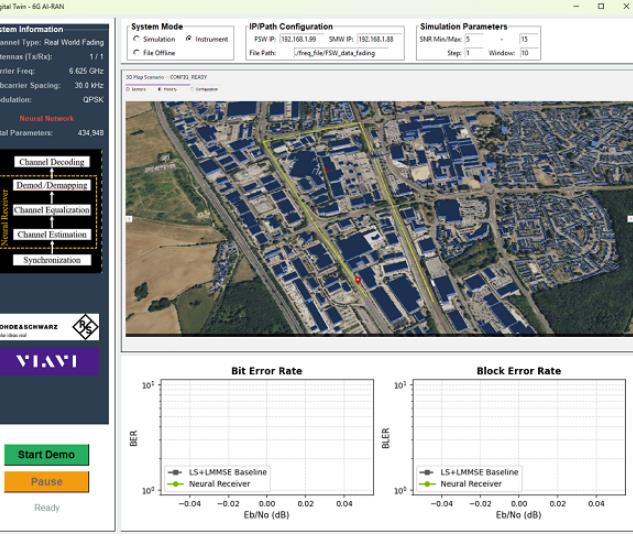Click the Simulation Parameters group label
Viewport: 633px width, 539px height.
pyautogui.click(x=463, y=27)
